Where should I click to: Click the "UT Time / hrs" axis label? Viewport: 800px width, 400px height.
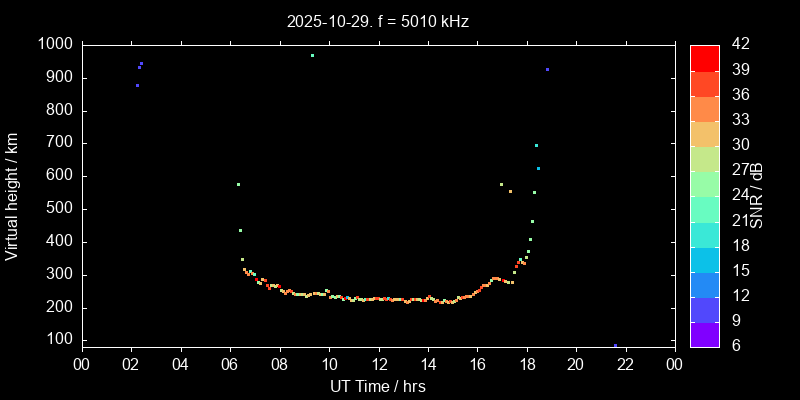tap(377, 385)
